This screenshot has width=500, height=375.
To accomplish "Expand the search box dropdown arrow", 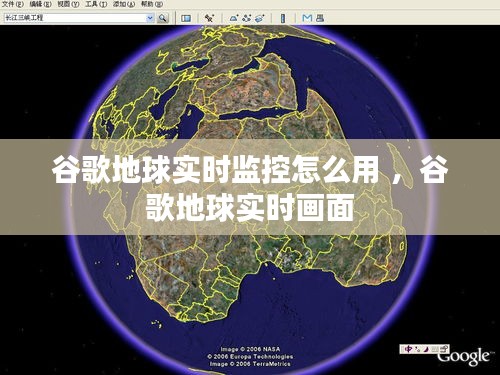I will 150,18.
